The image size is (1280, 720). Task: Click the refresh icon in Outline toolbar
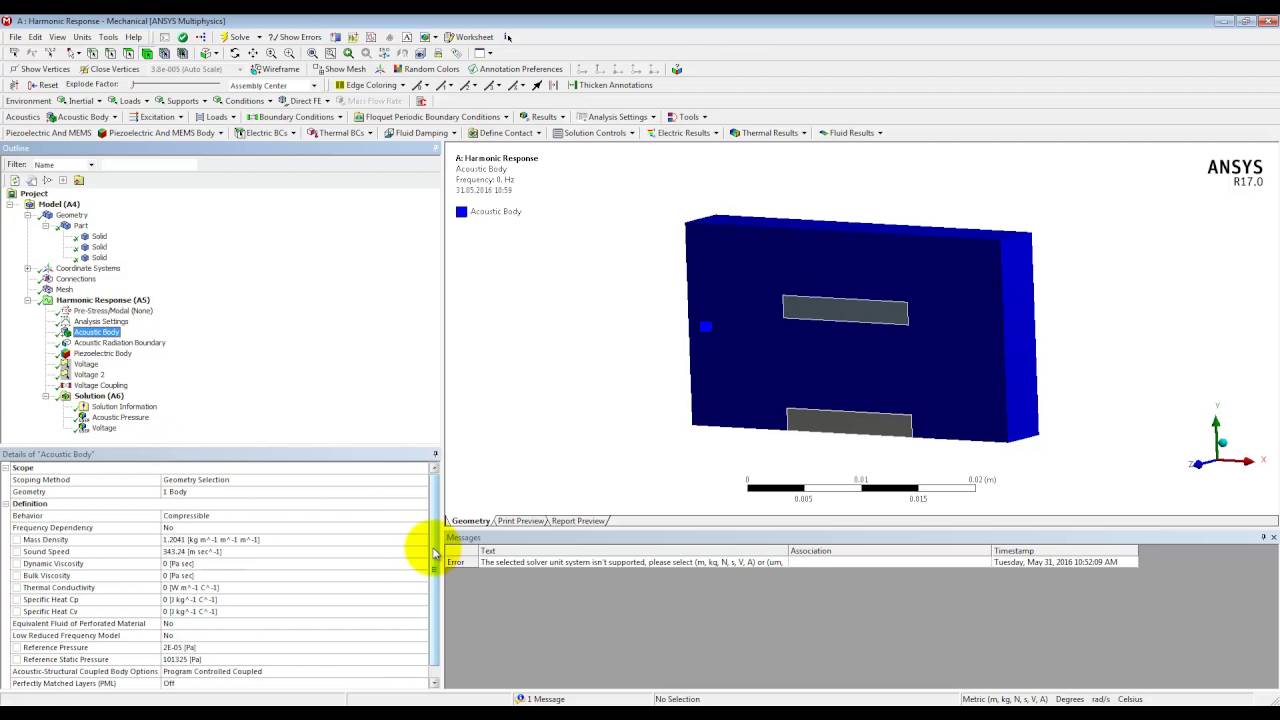point(15,180)
